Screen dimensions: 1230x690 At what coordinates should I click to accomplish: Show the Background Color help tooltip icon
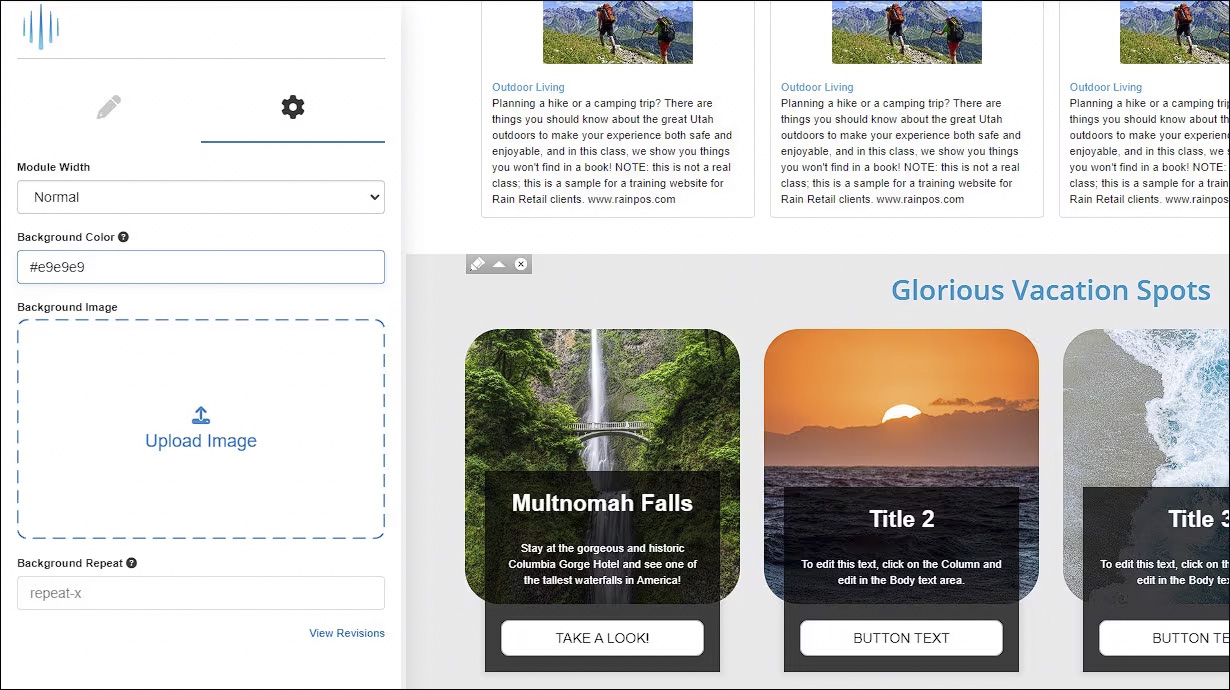124,237
